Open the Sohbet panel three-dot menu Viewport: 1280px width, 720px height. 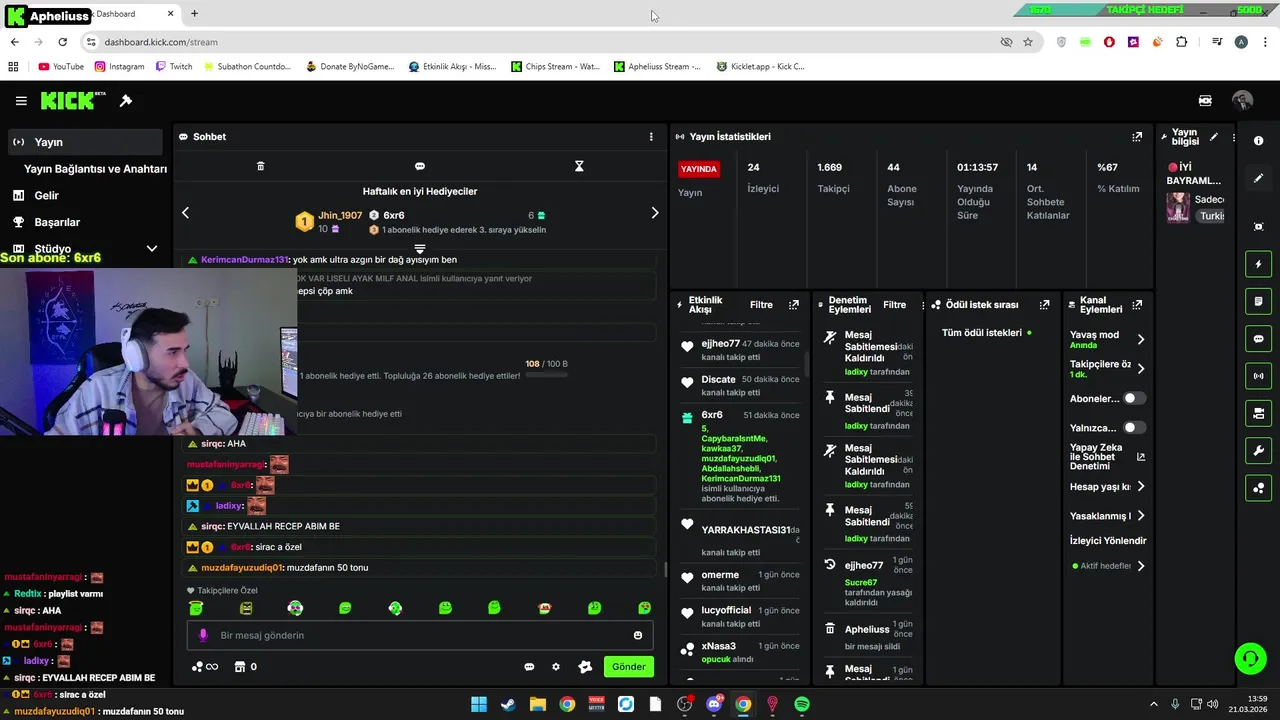[651, 137]
